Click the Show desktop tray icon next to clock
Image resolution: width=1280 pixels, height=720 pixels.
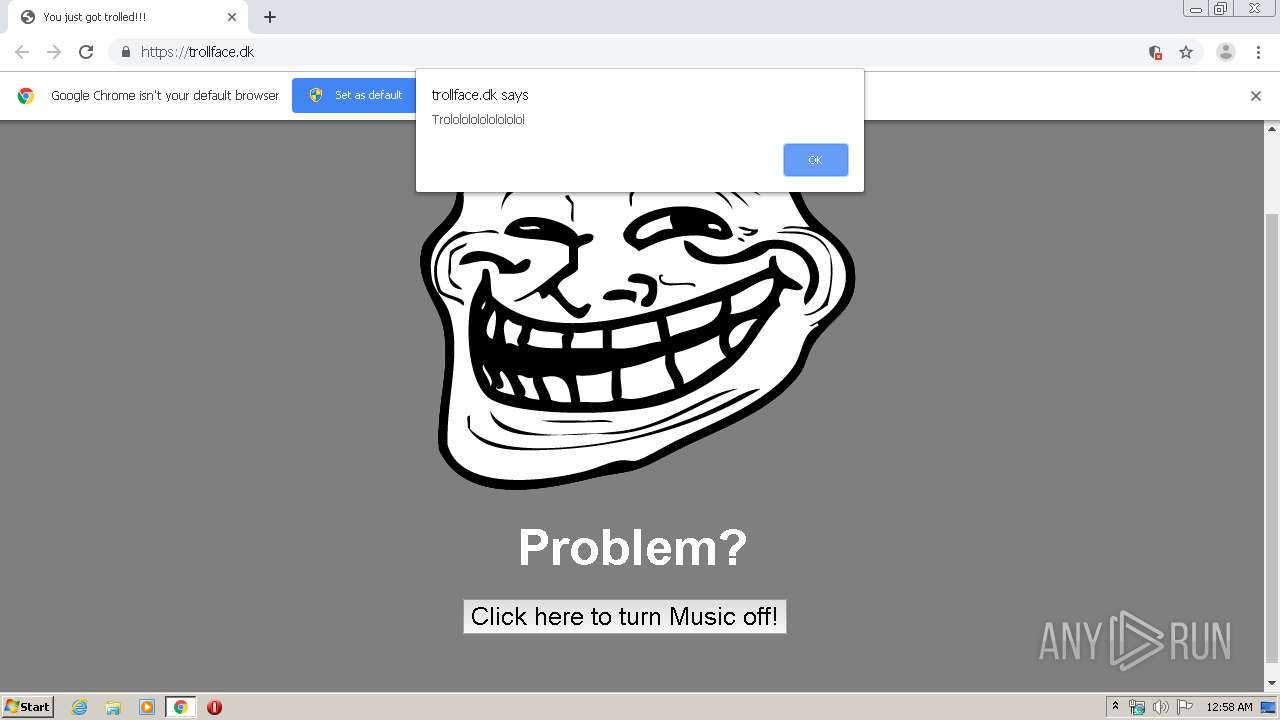[x=1268, y=707]
